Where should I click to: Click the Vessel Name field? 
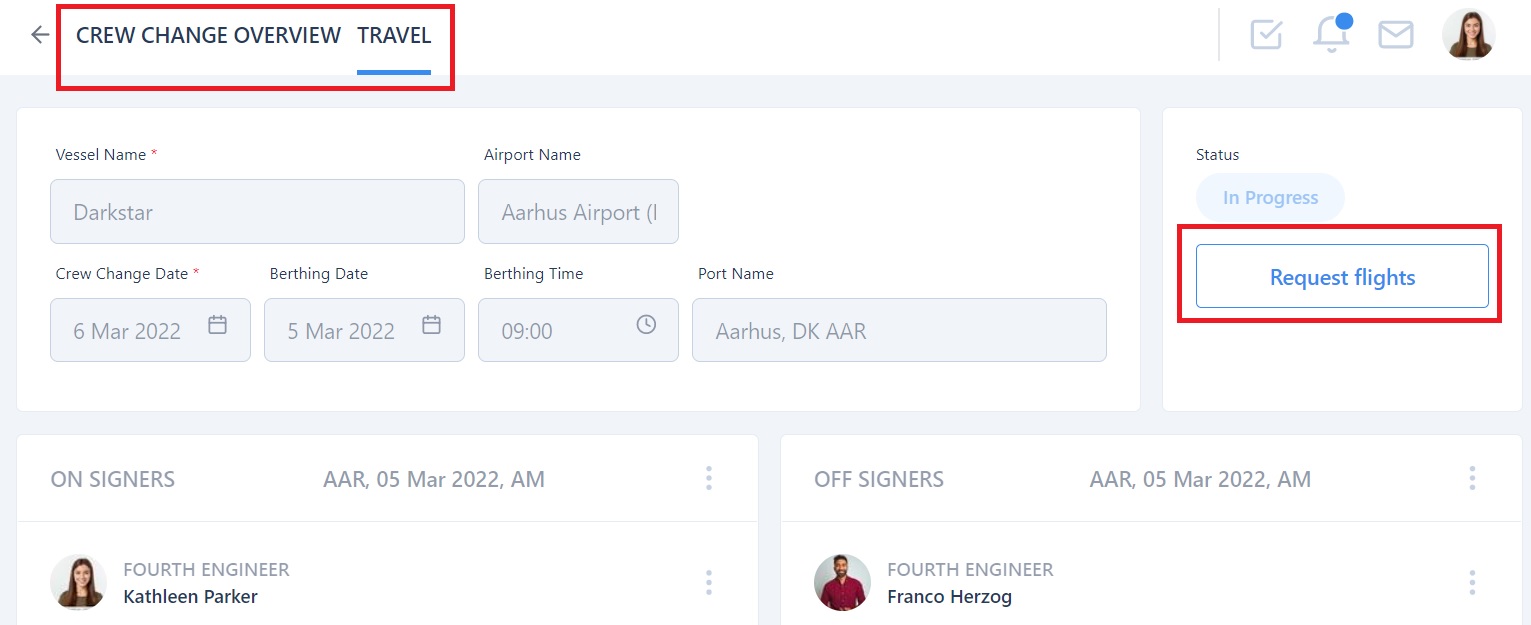click(x=257, y=212)
